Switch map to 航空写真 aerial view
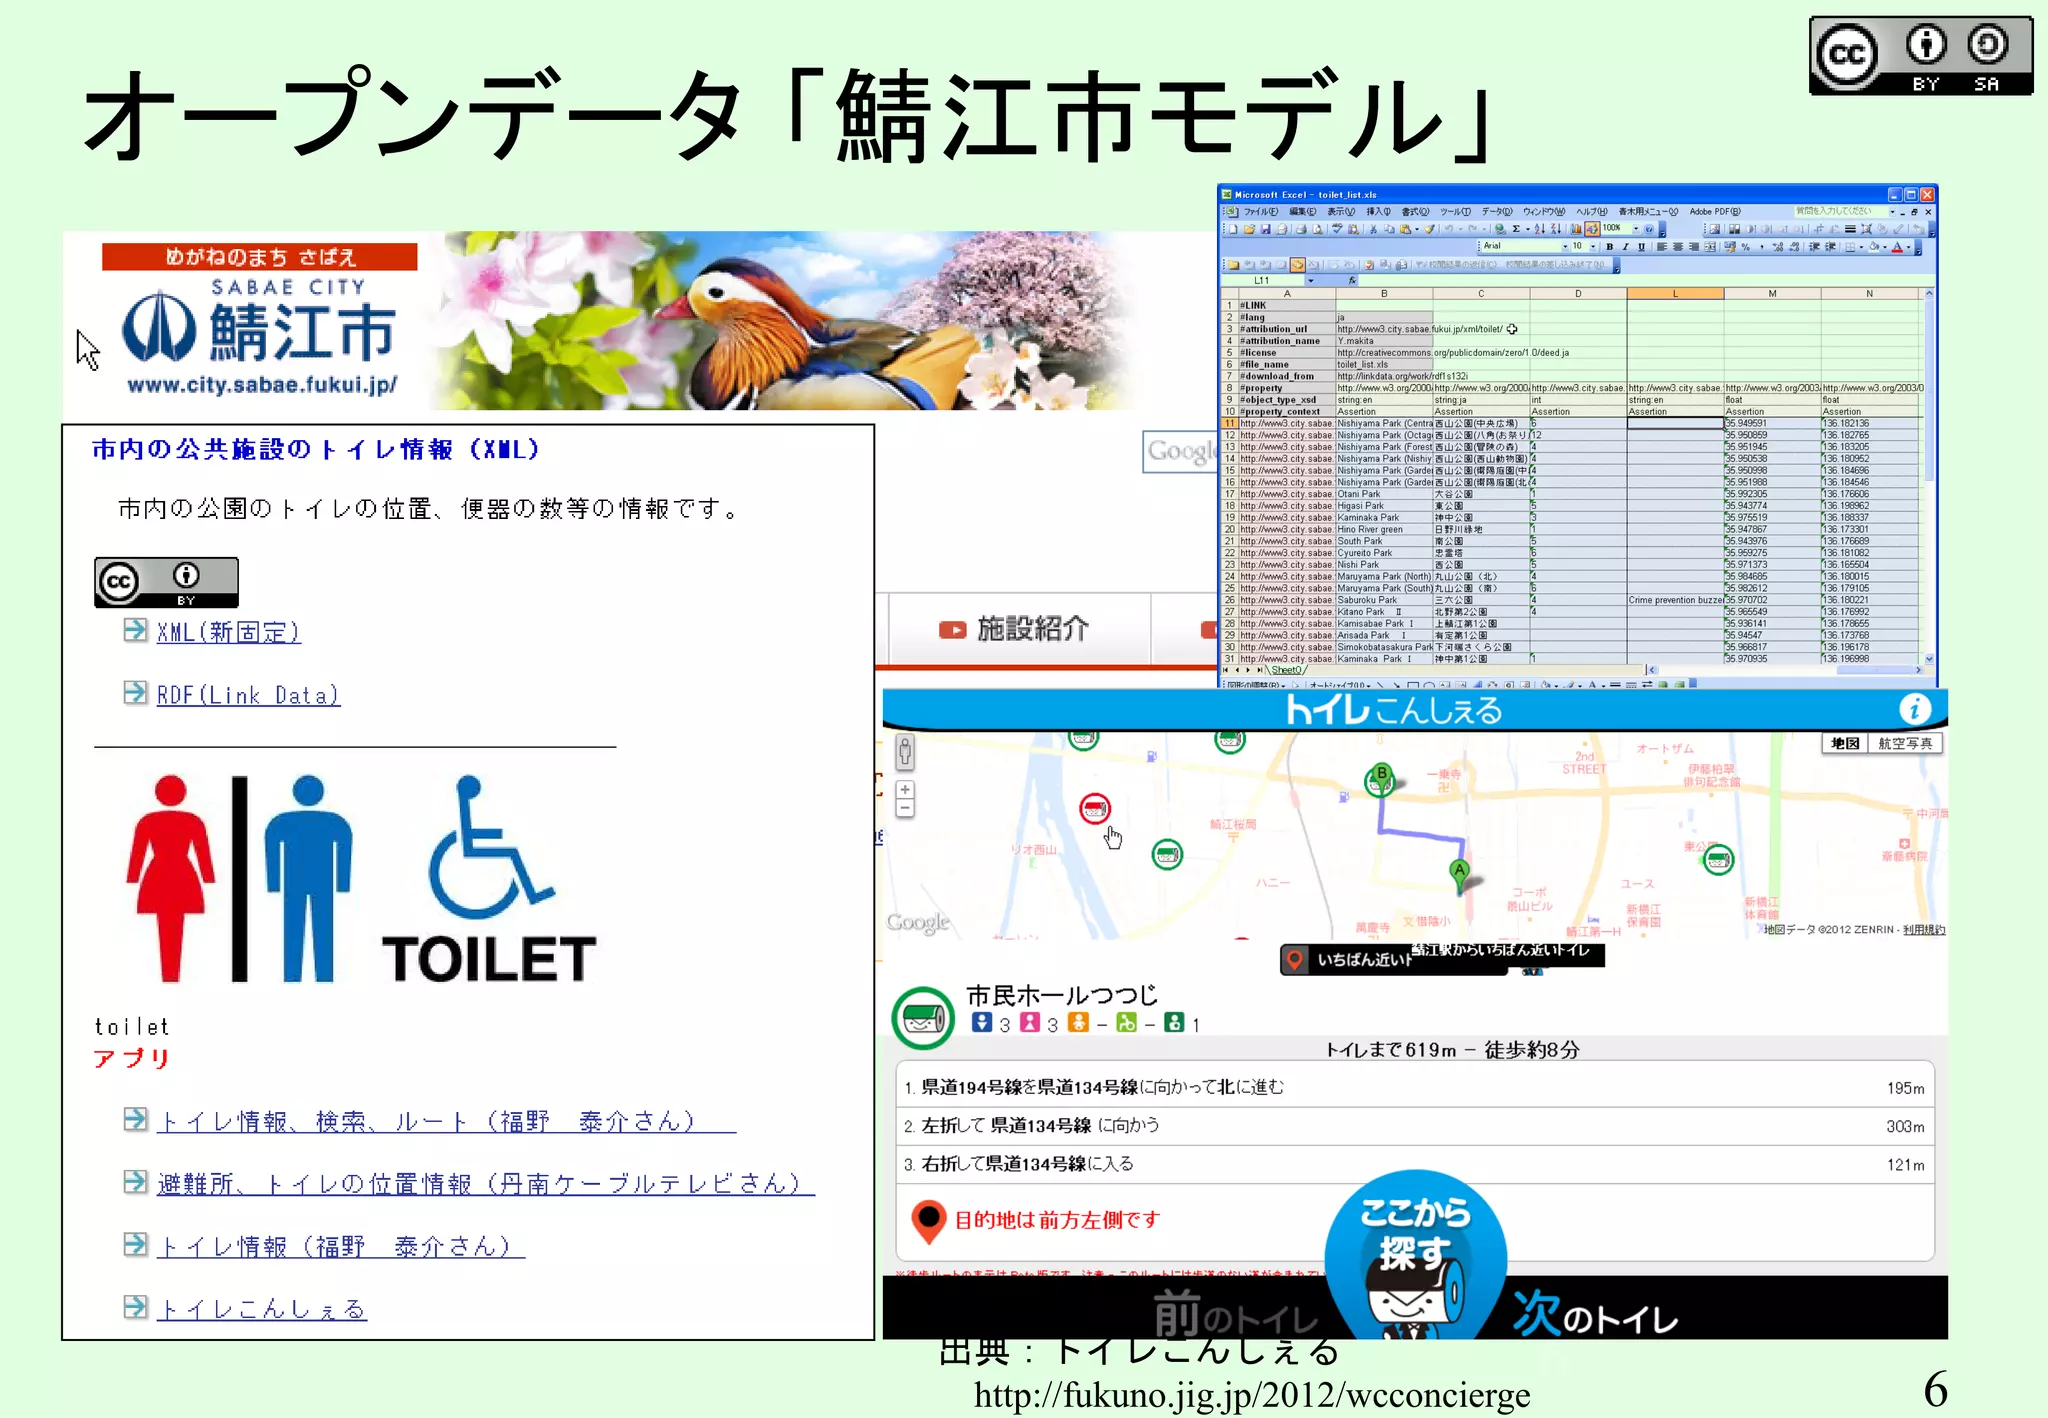 tap(1905, 743)
